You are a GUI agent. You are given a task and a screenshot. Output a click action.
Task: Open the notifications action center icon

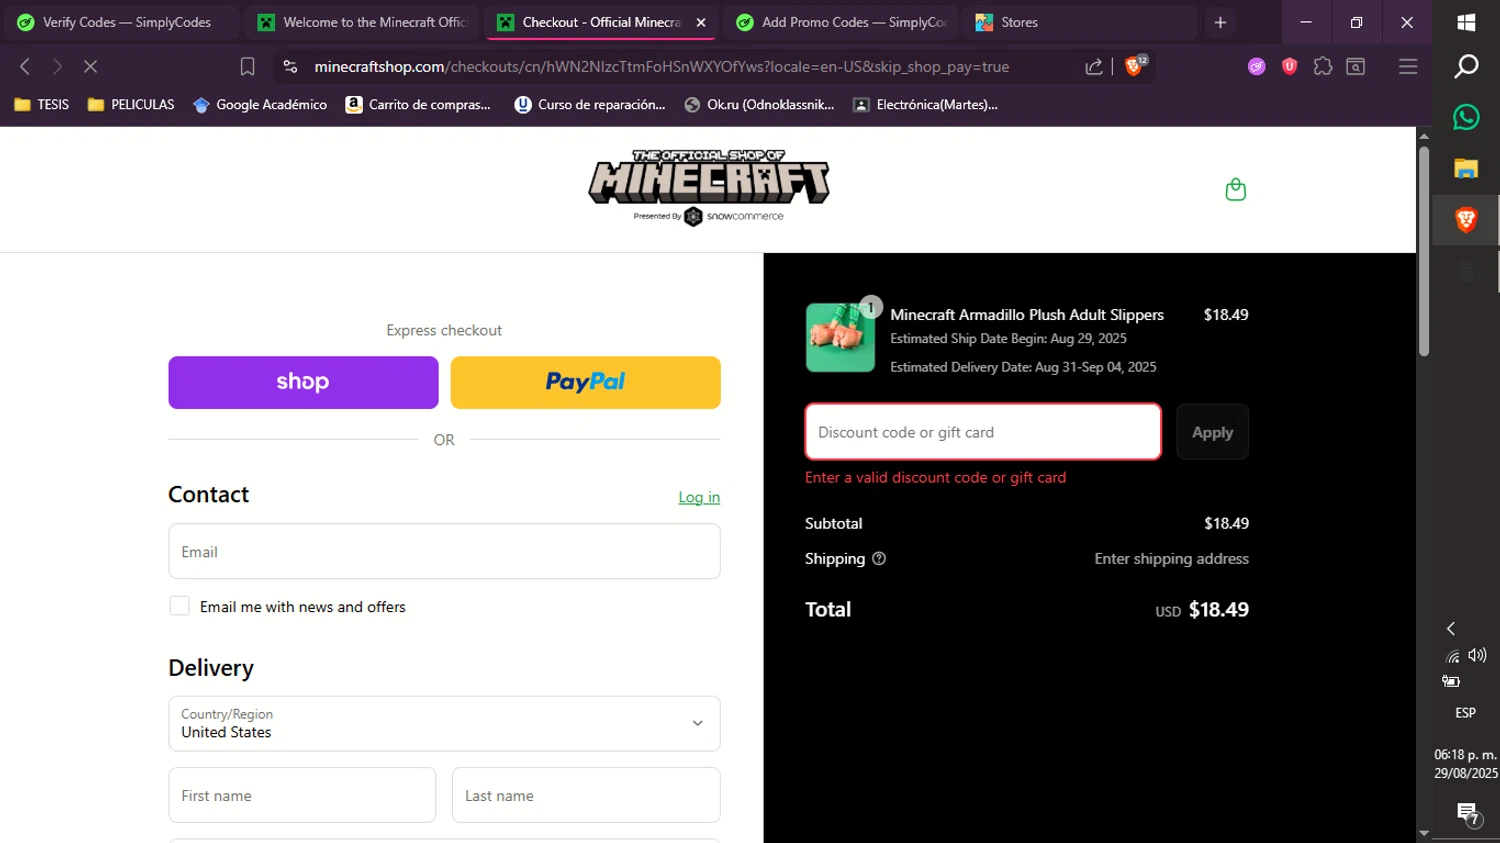pos(1467,813)
